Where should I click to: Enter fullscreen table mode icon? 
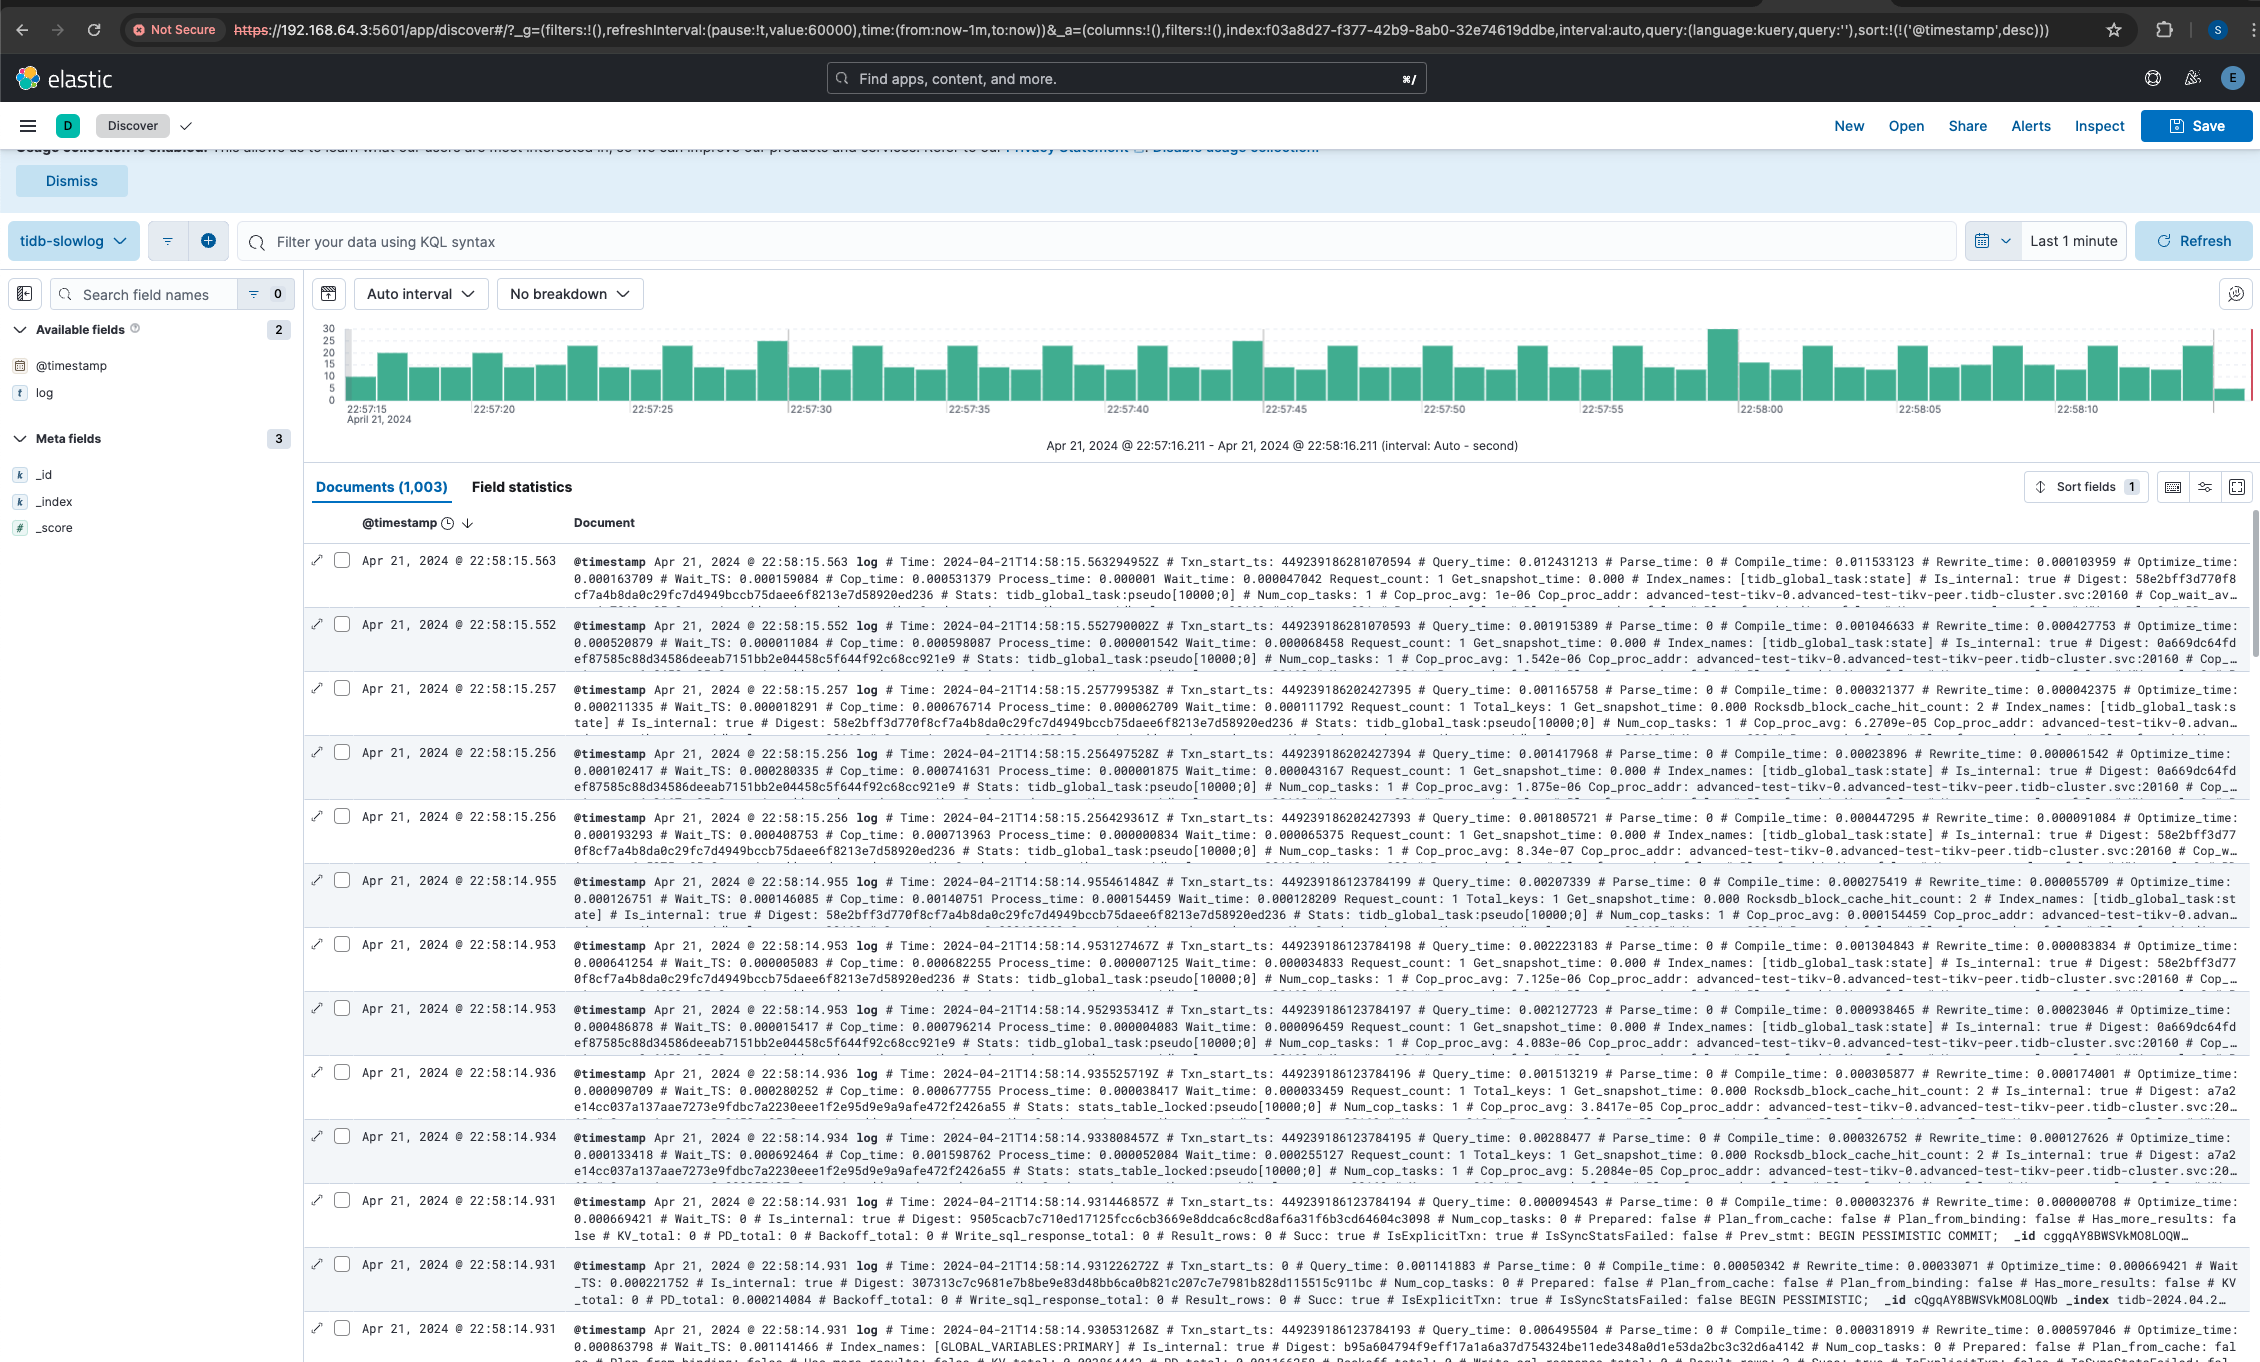(2237, 487)
